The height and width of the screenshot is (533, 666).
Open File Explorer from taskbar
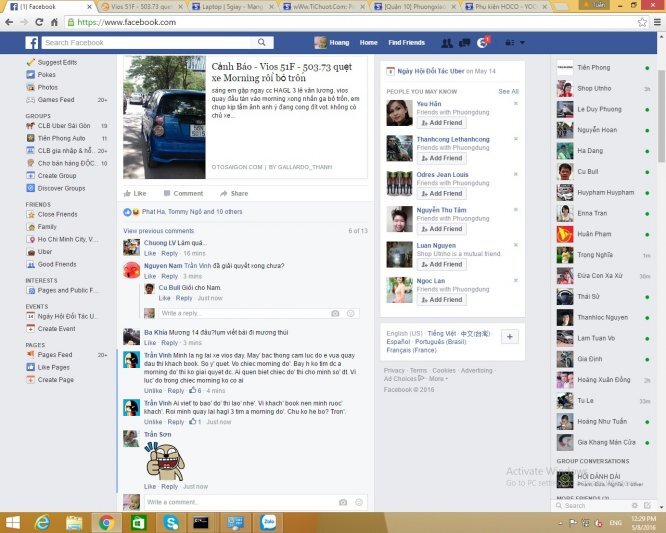pos(74,522)
